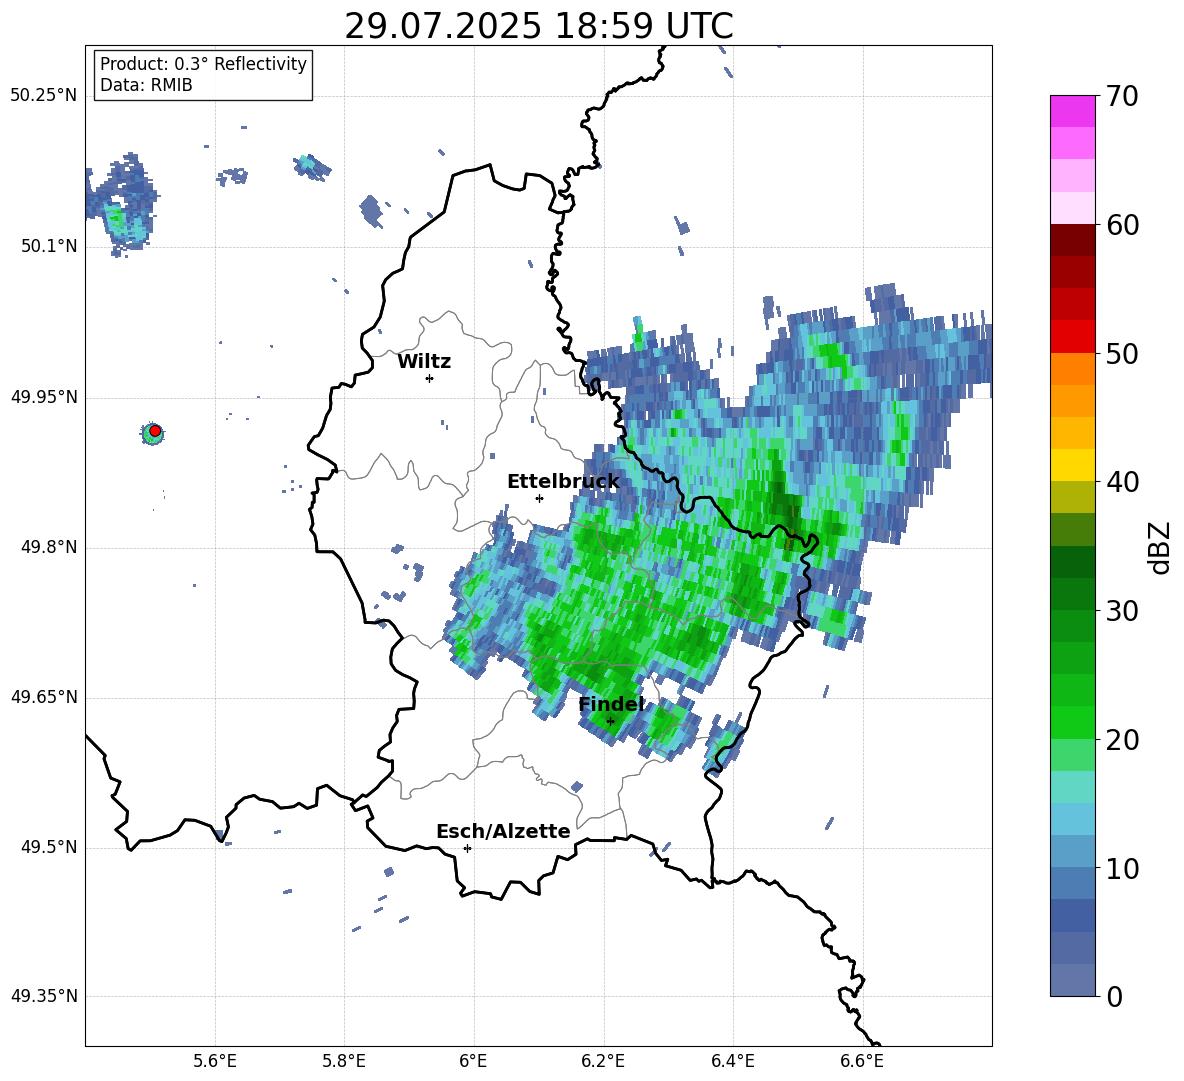1184x1081 pixels.
Task: Click the orange colorbar segment just below 50
Action: pos(1072,369)
